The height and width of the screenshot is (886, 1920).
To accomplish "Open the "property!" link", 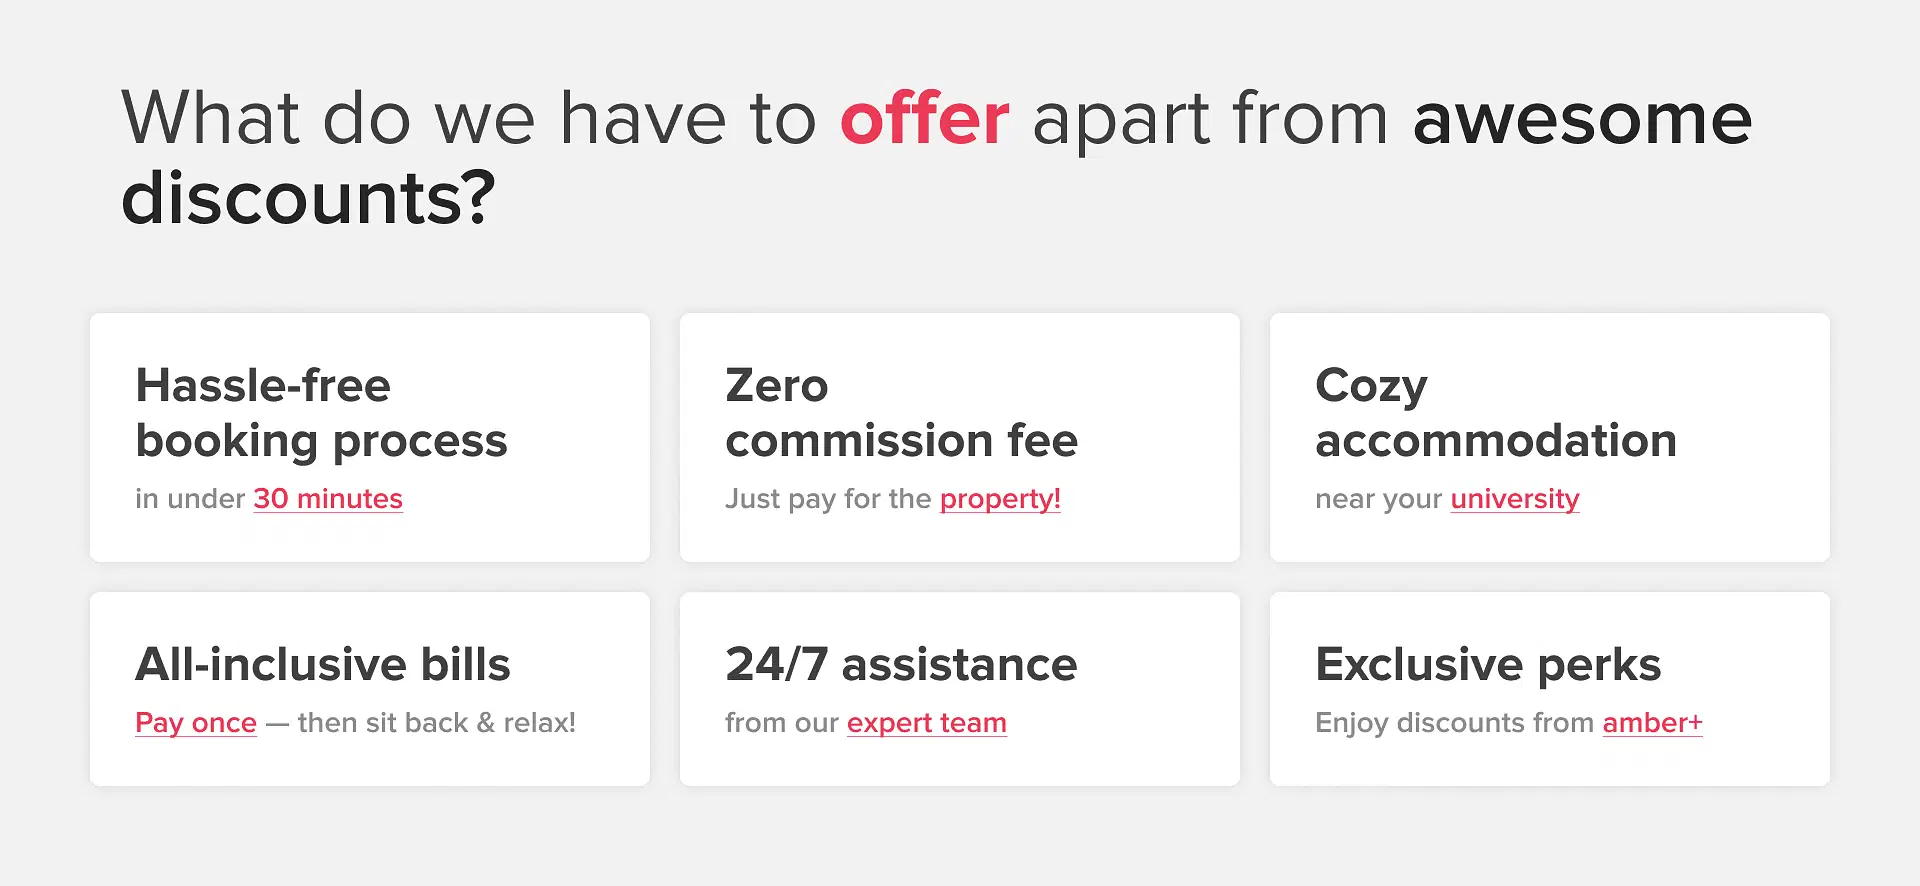I will click(x=1000, y=499).
